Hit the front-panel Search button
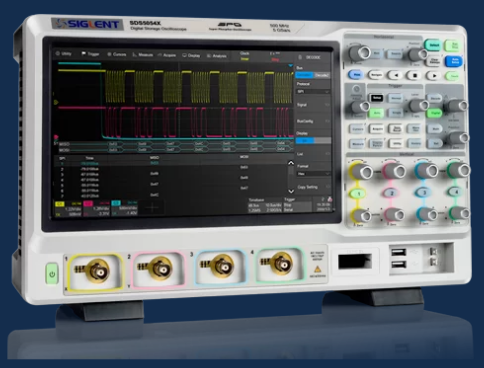The width and height of the screenshot is (484, 368). [x=395, y=54]
